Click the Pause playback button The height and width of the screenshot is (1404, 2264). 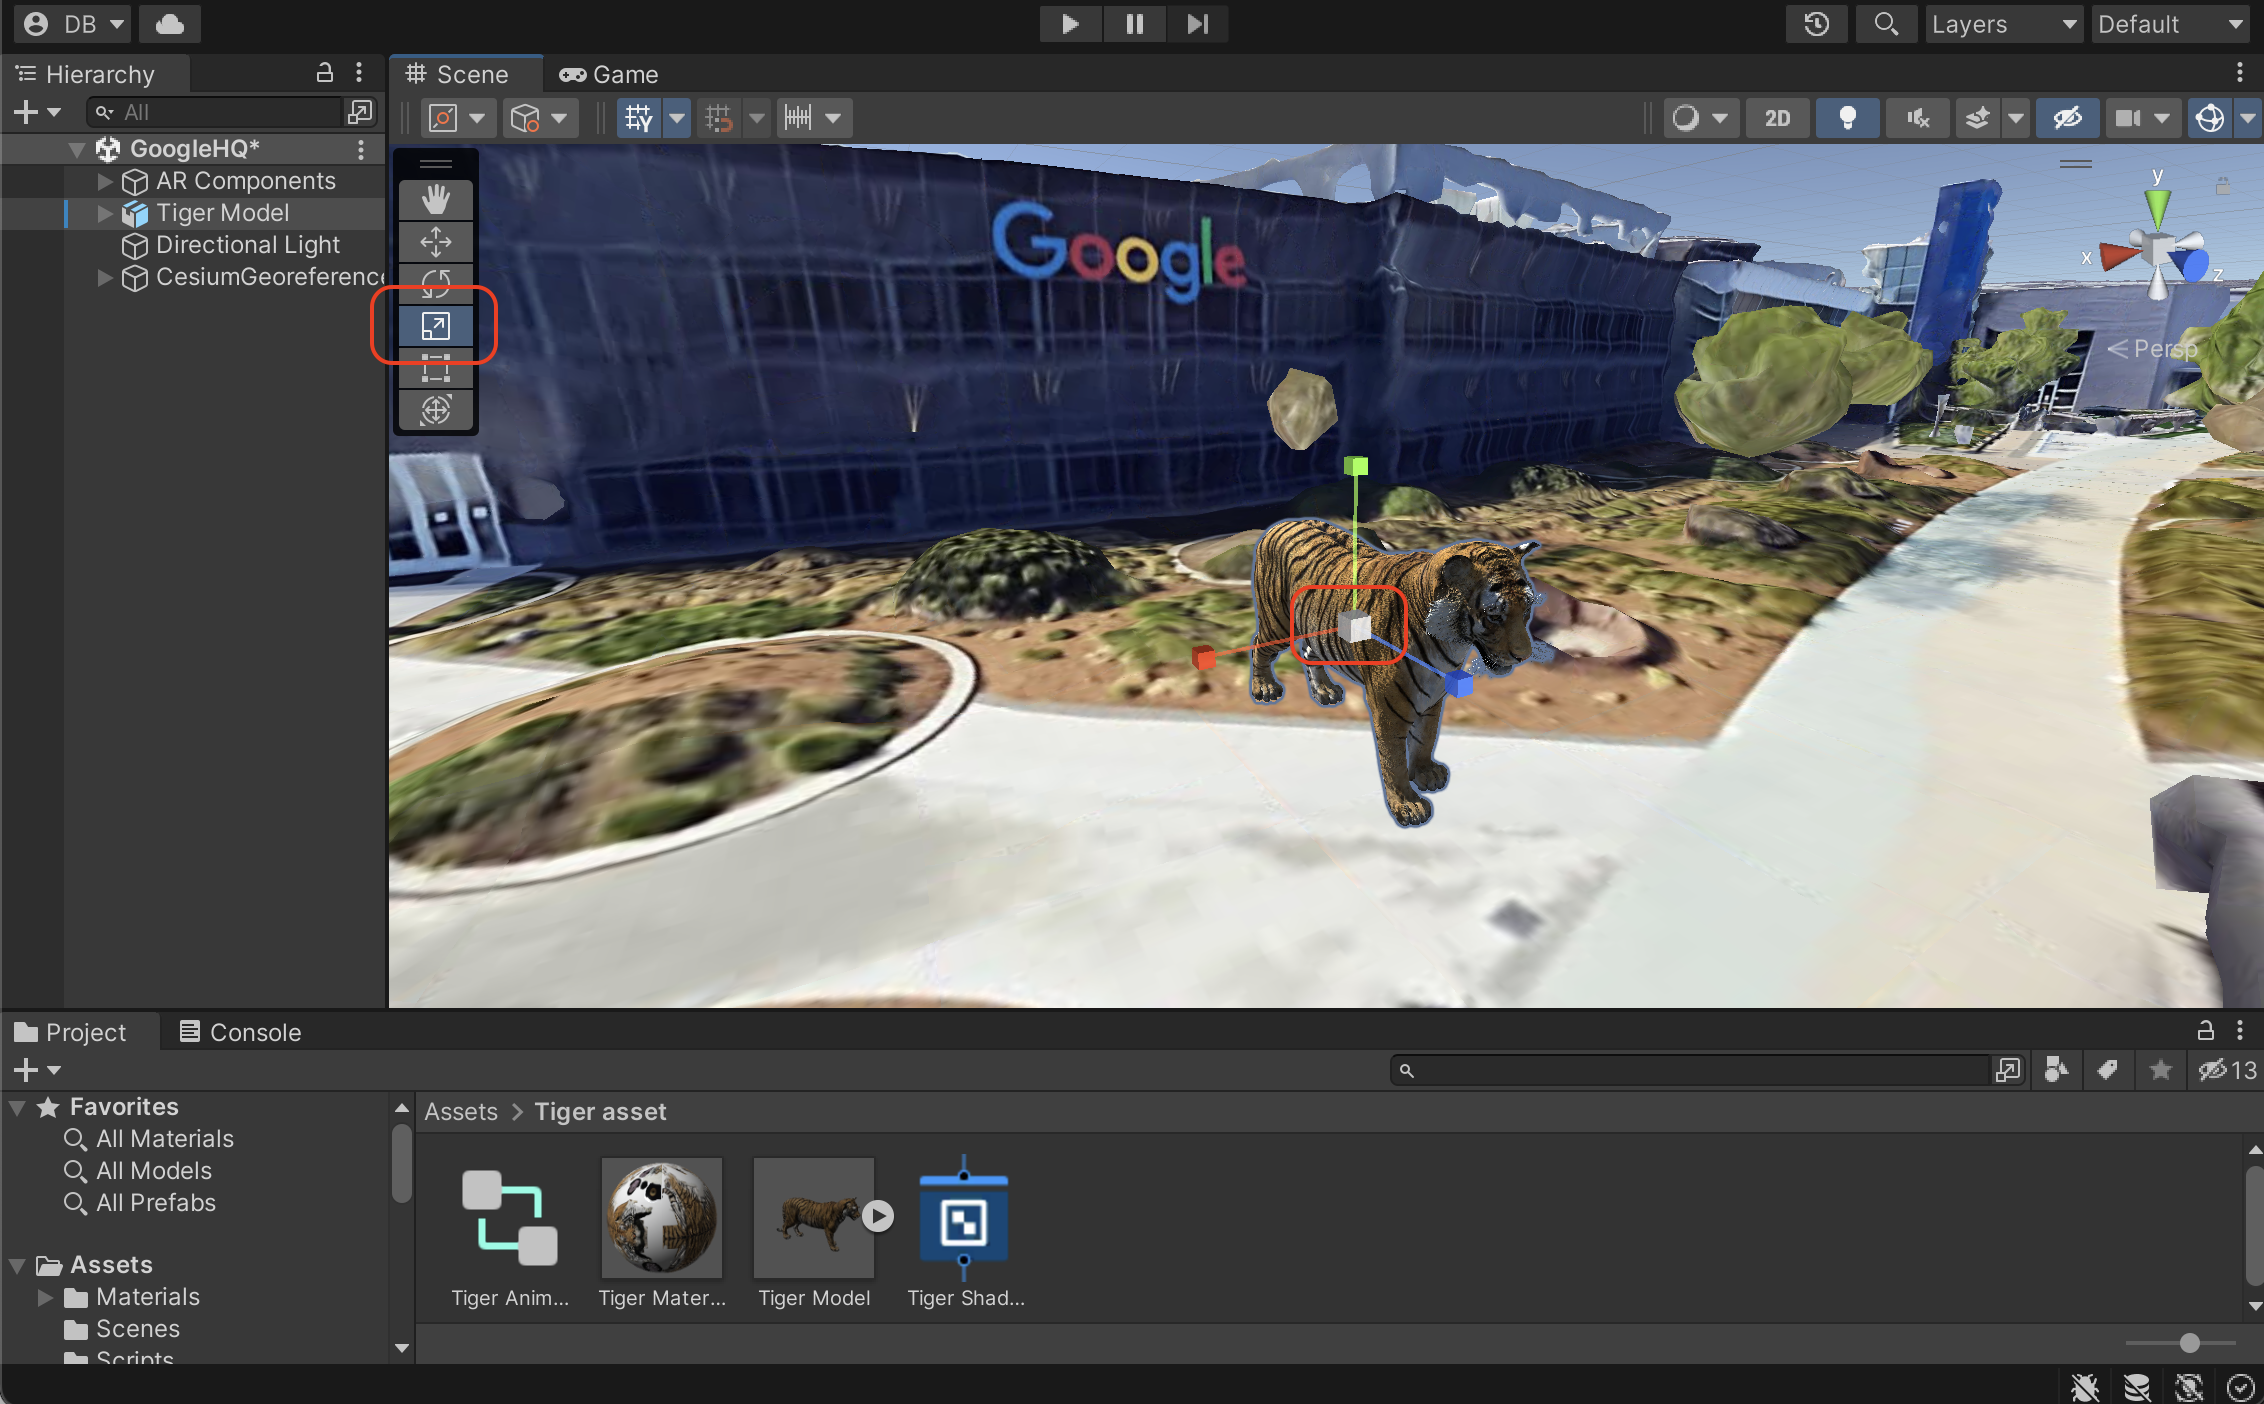[1132, 23]
